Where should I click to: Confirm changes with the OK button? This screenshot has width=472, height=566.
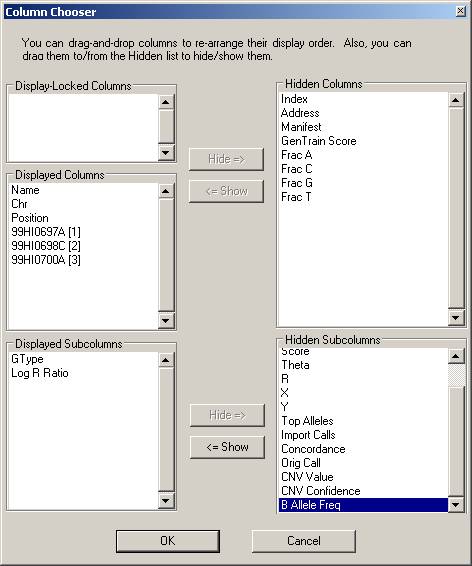168,541
